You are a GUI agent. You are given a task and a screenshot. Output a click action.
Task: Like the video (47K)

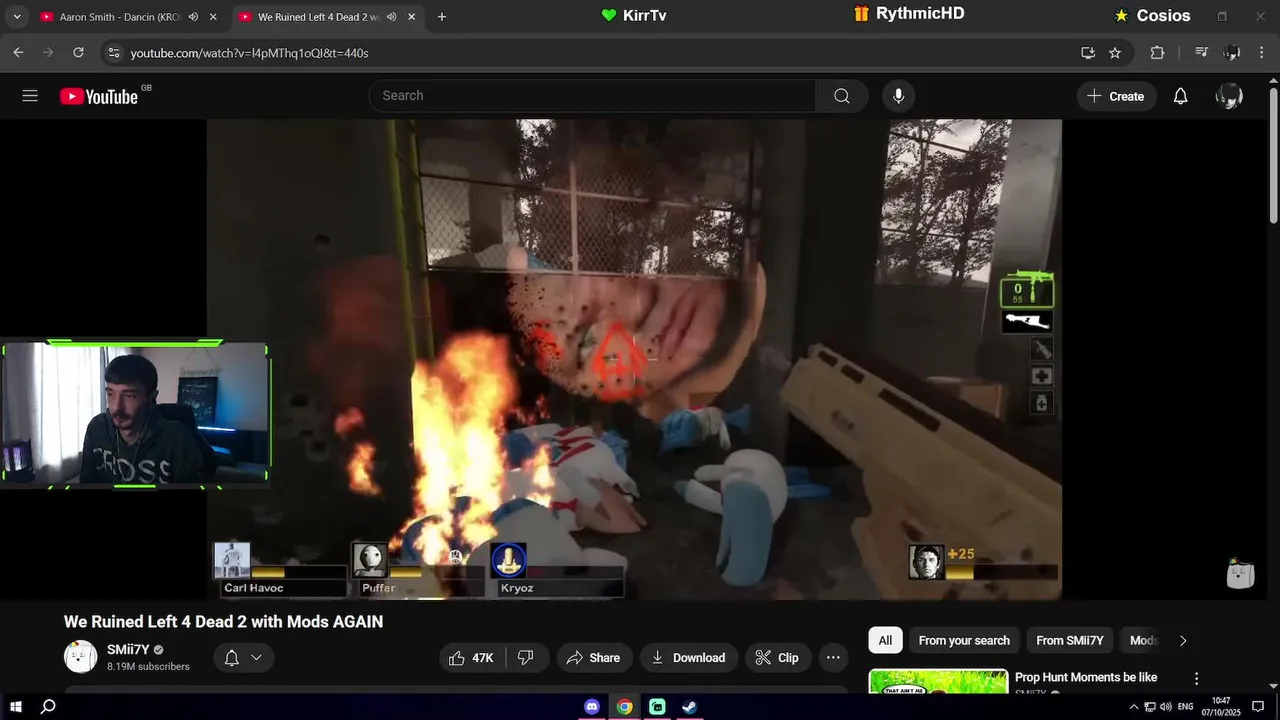click(471, 658)
